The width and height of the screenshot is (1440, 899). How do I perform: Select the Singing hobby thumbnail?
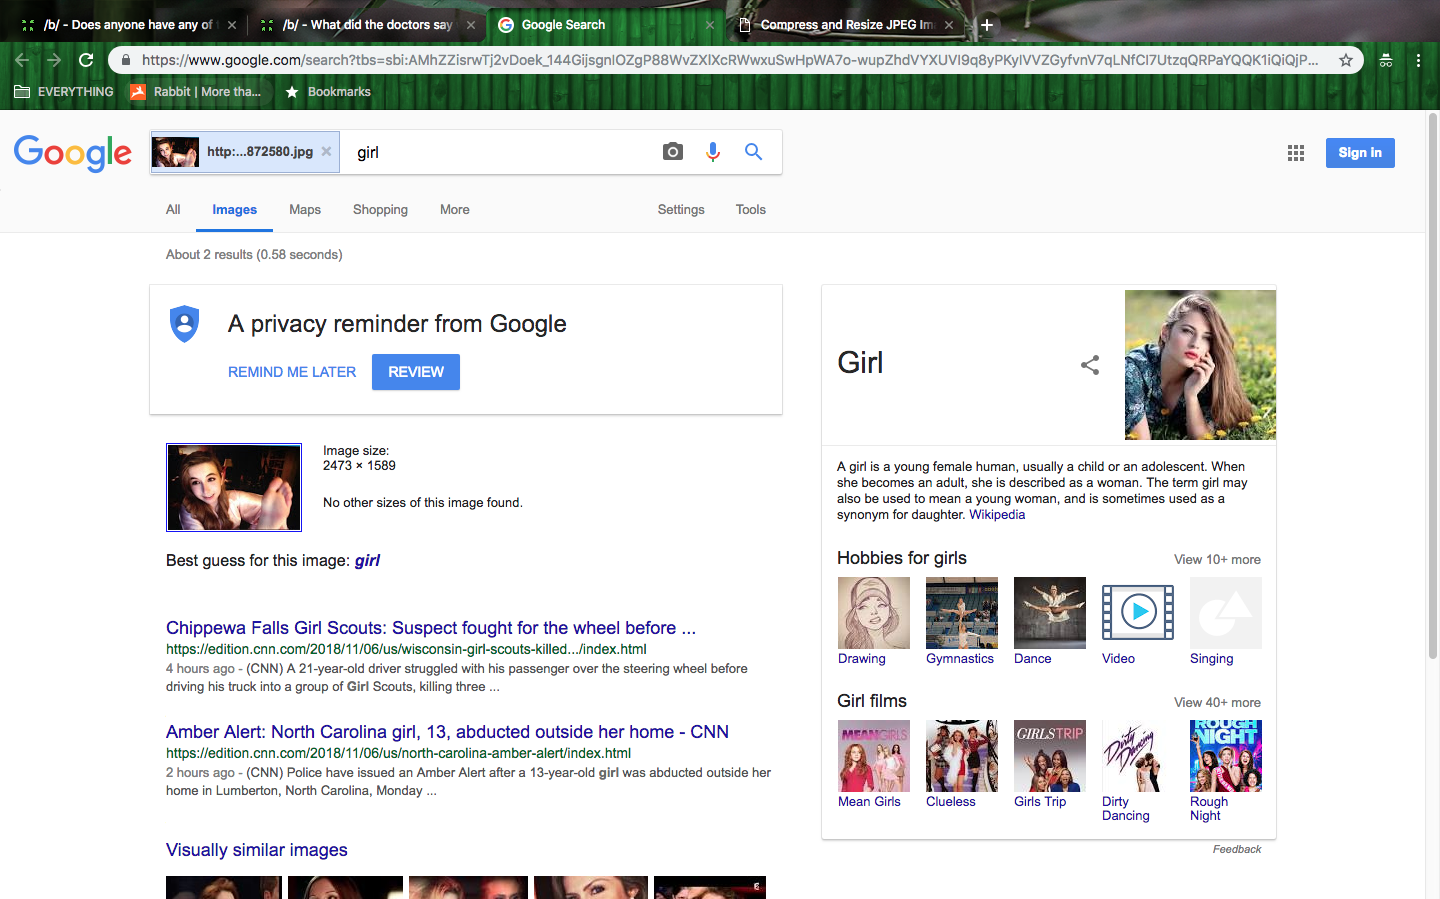1226,613
